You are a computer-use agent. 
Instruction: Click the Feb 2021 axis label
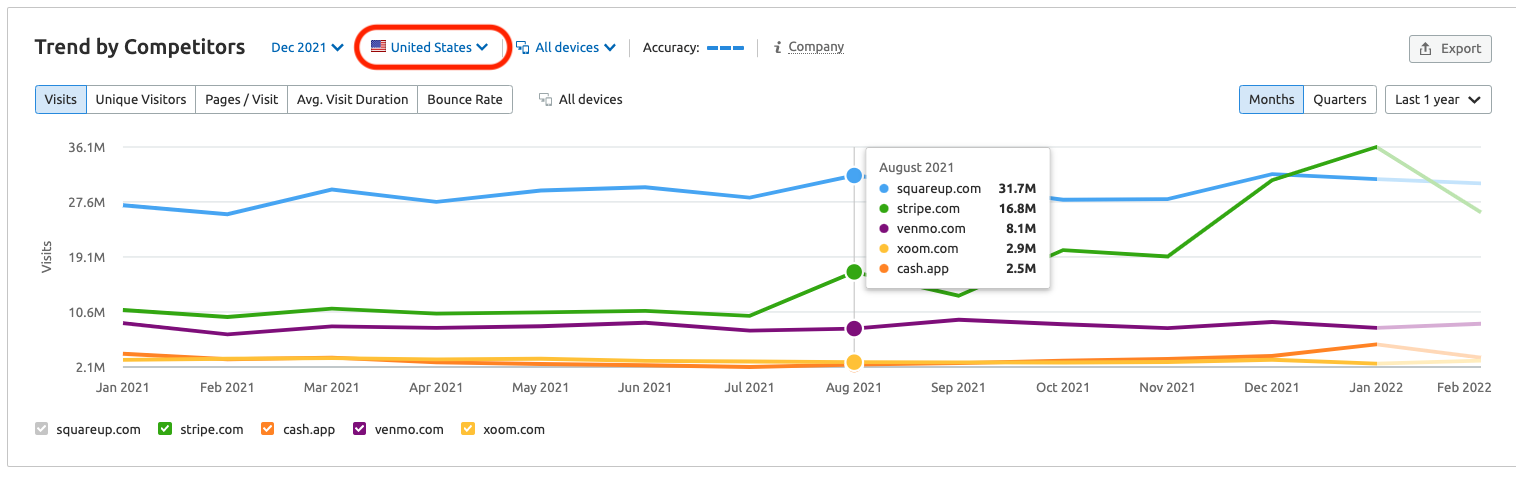227,387
